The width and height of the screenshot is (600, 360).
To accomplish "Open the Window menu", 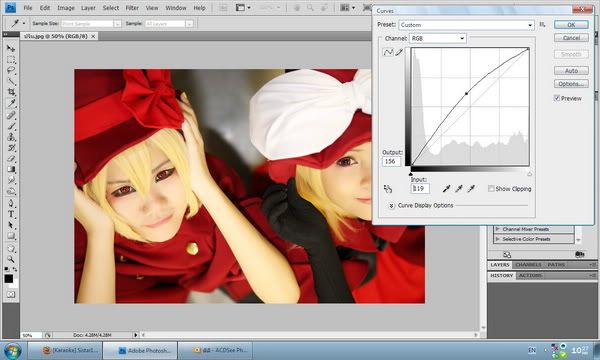I will click(176, 8).
